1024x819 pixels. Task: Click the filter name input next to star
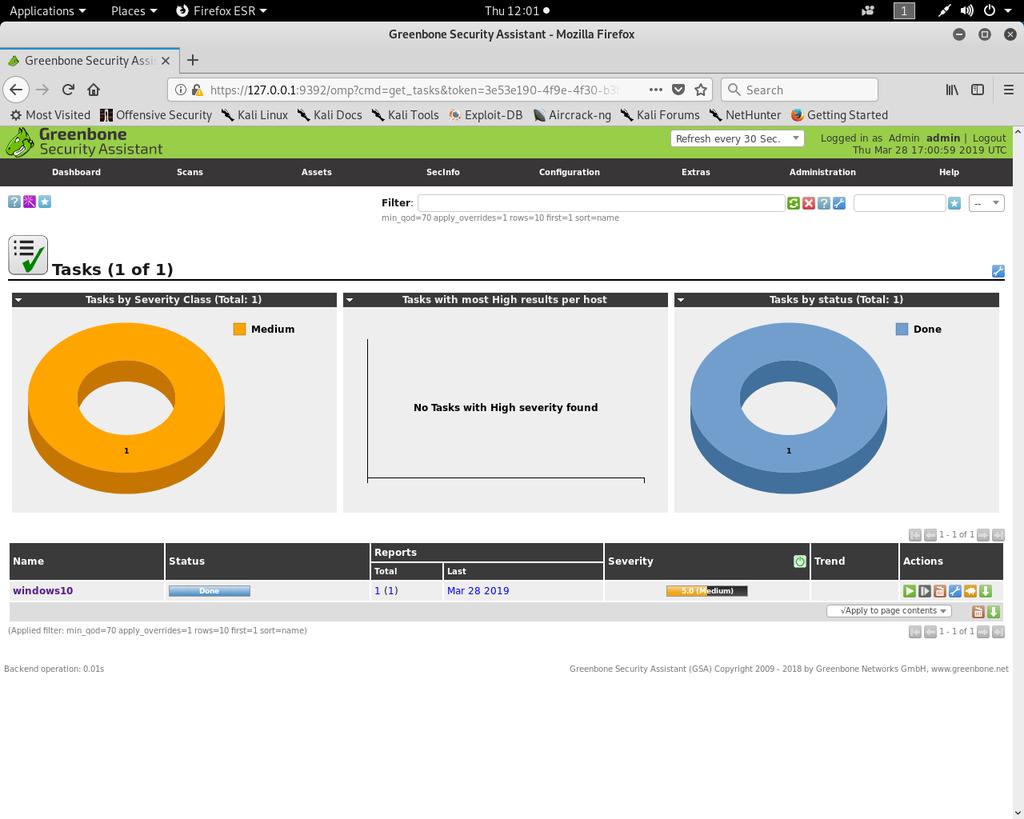[x=899, y=203]
